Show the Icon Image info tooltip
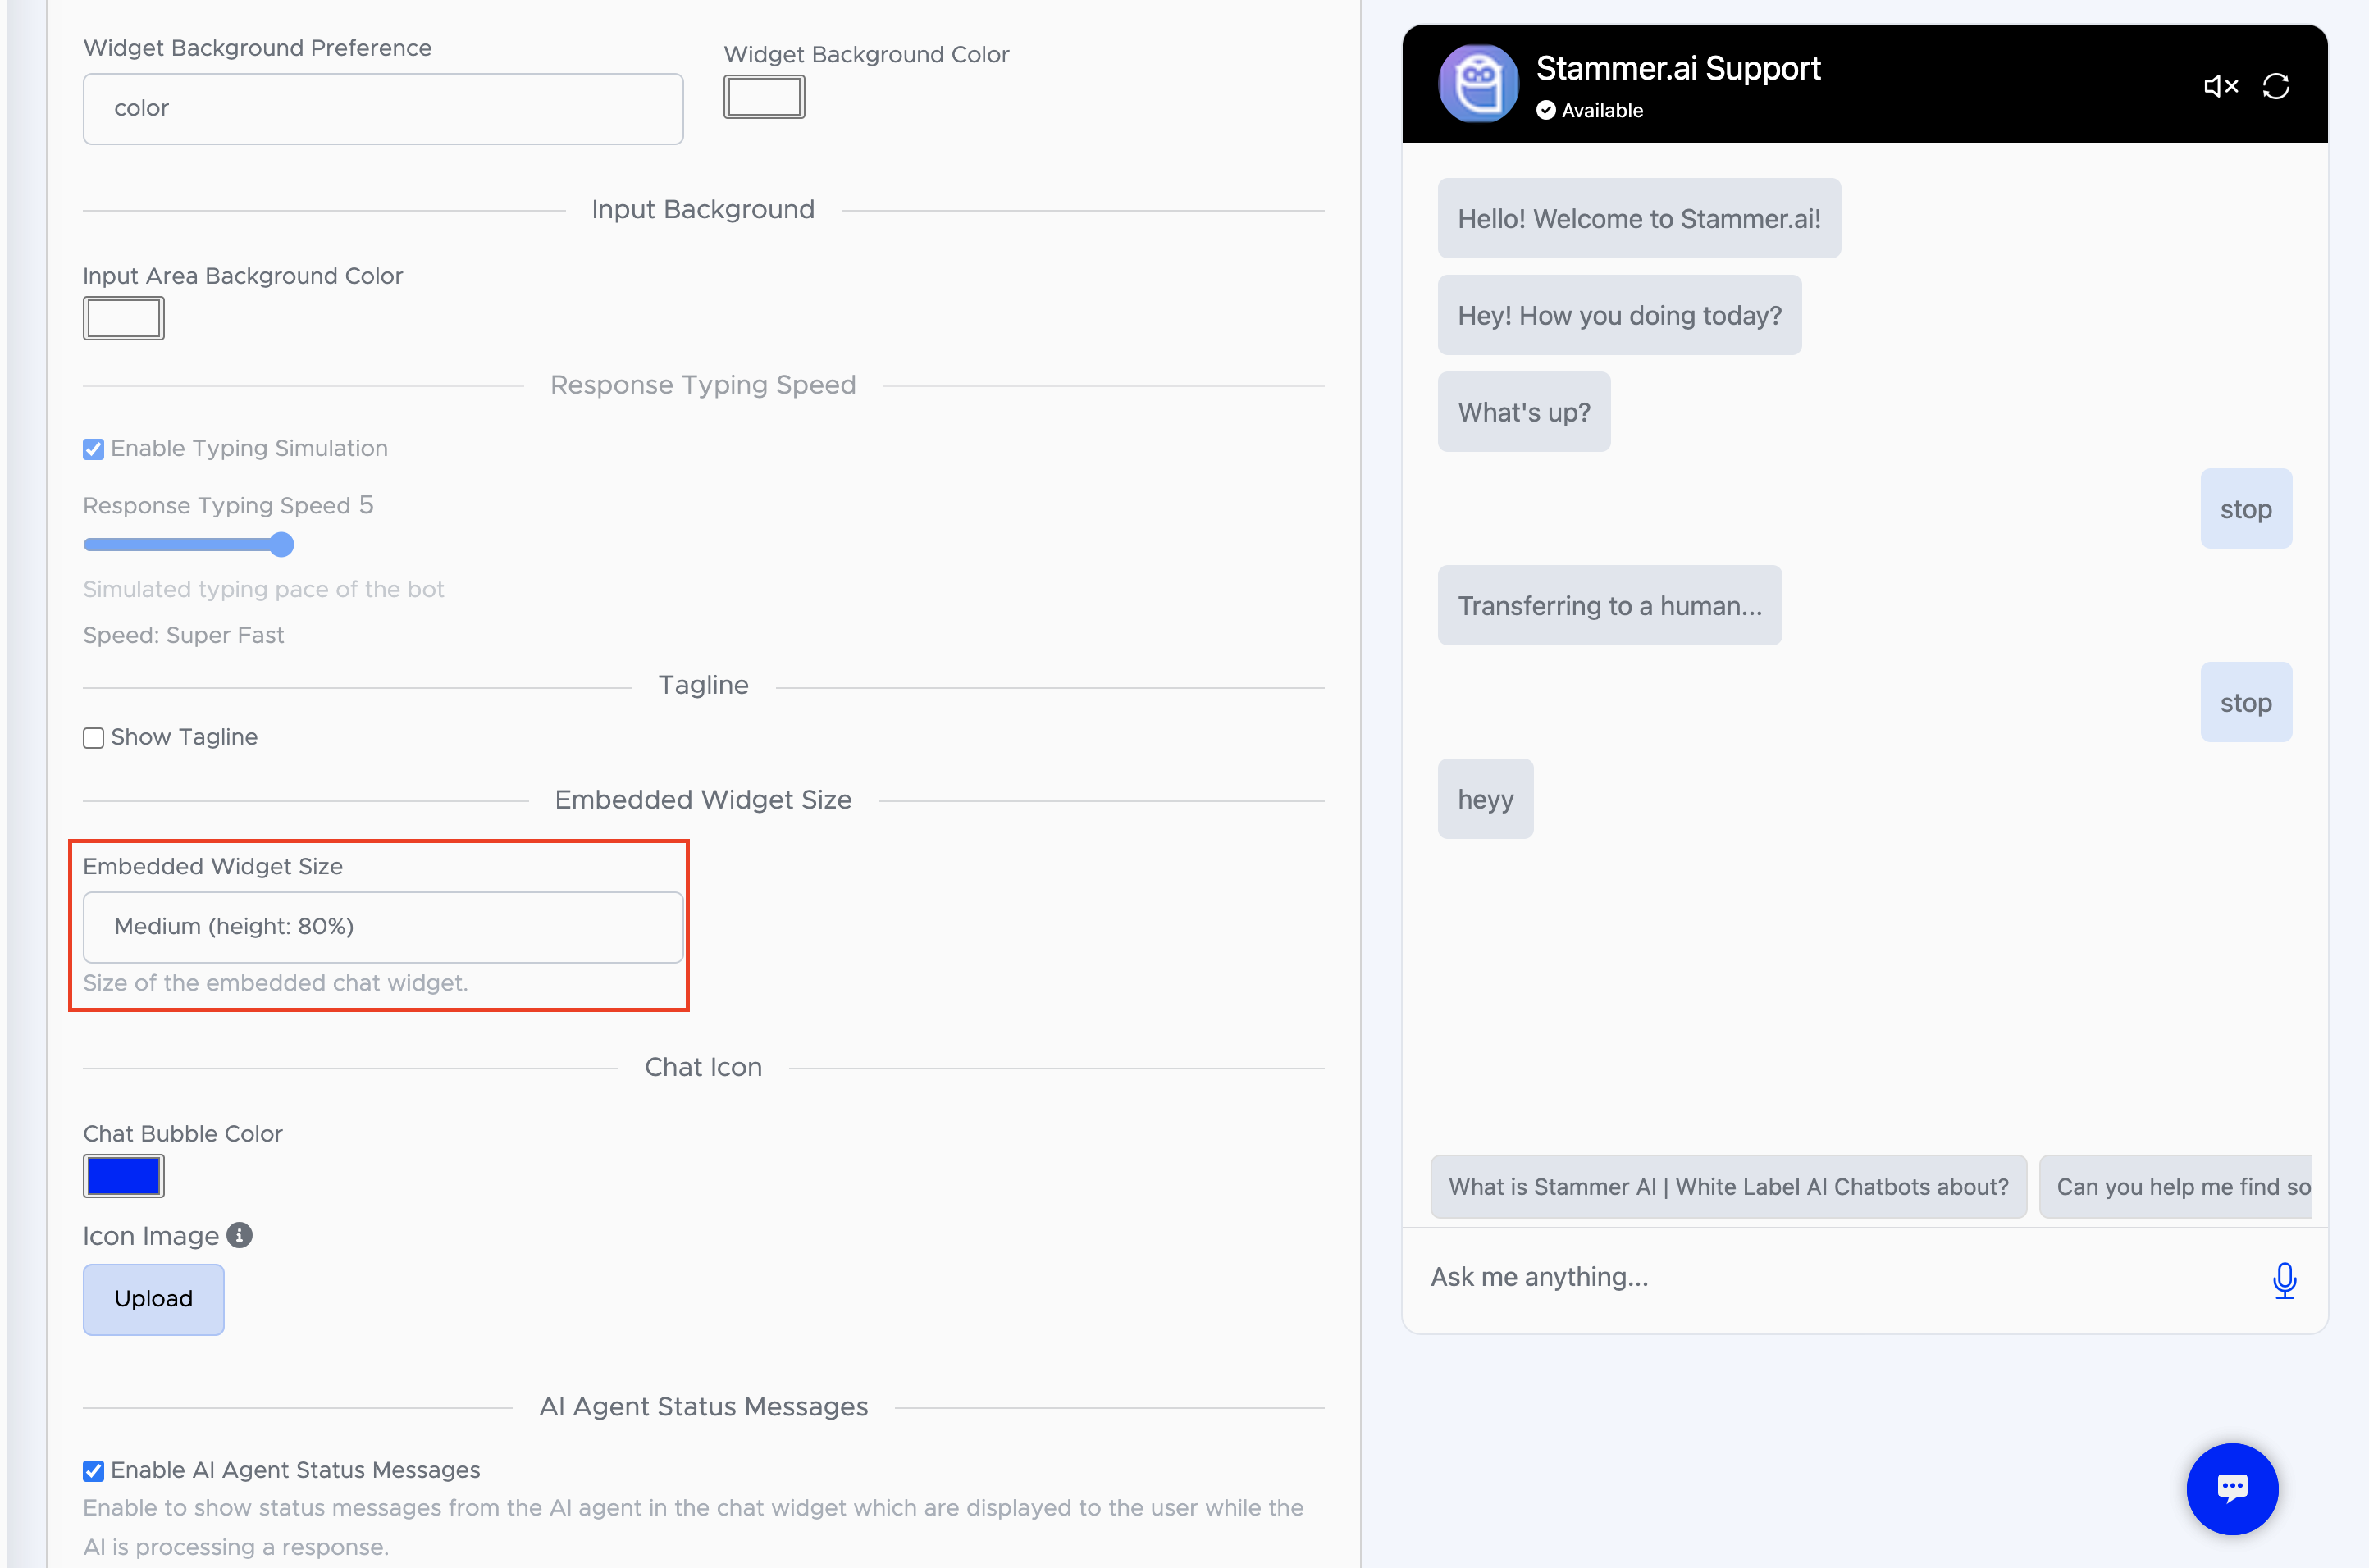 pyautogui.click(x=240, y=1236)
